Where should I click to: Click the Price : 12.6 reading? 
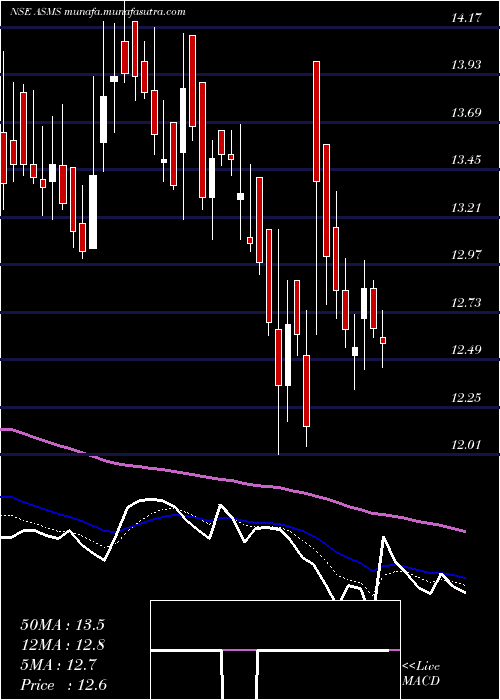(x=63, y=685)
